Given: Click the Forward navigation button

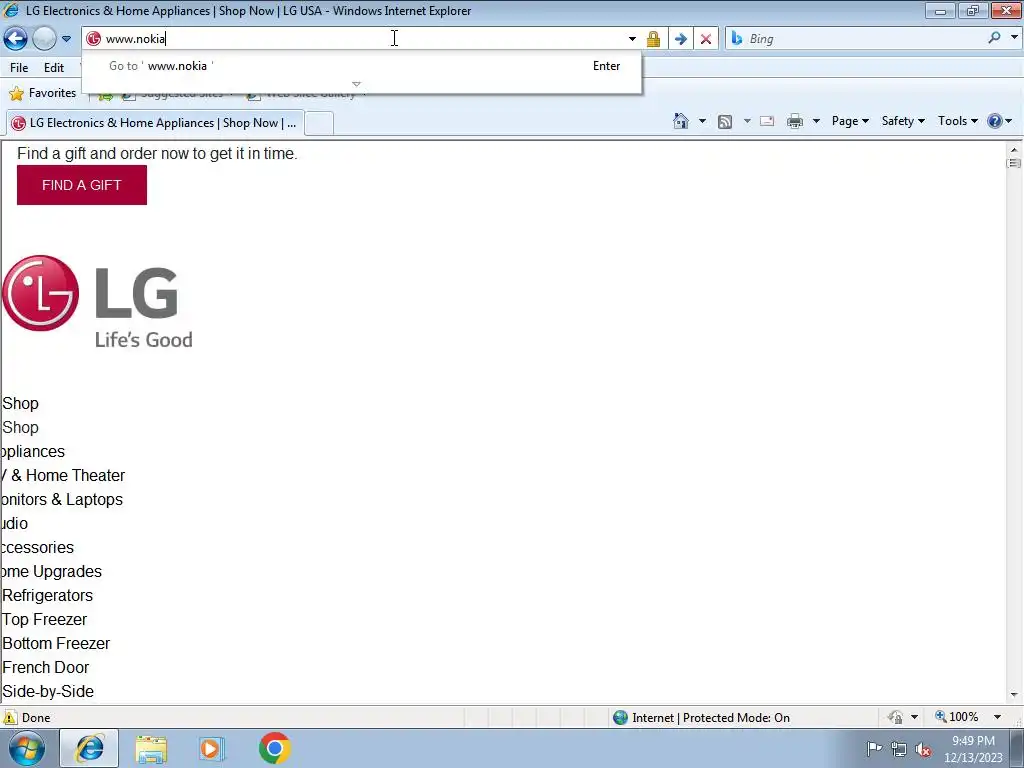Looking at the screenshot, I should (x=44, y=39).
